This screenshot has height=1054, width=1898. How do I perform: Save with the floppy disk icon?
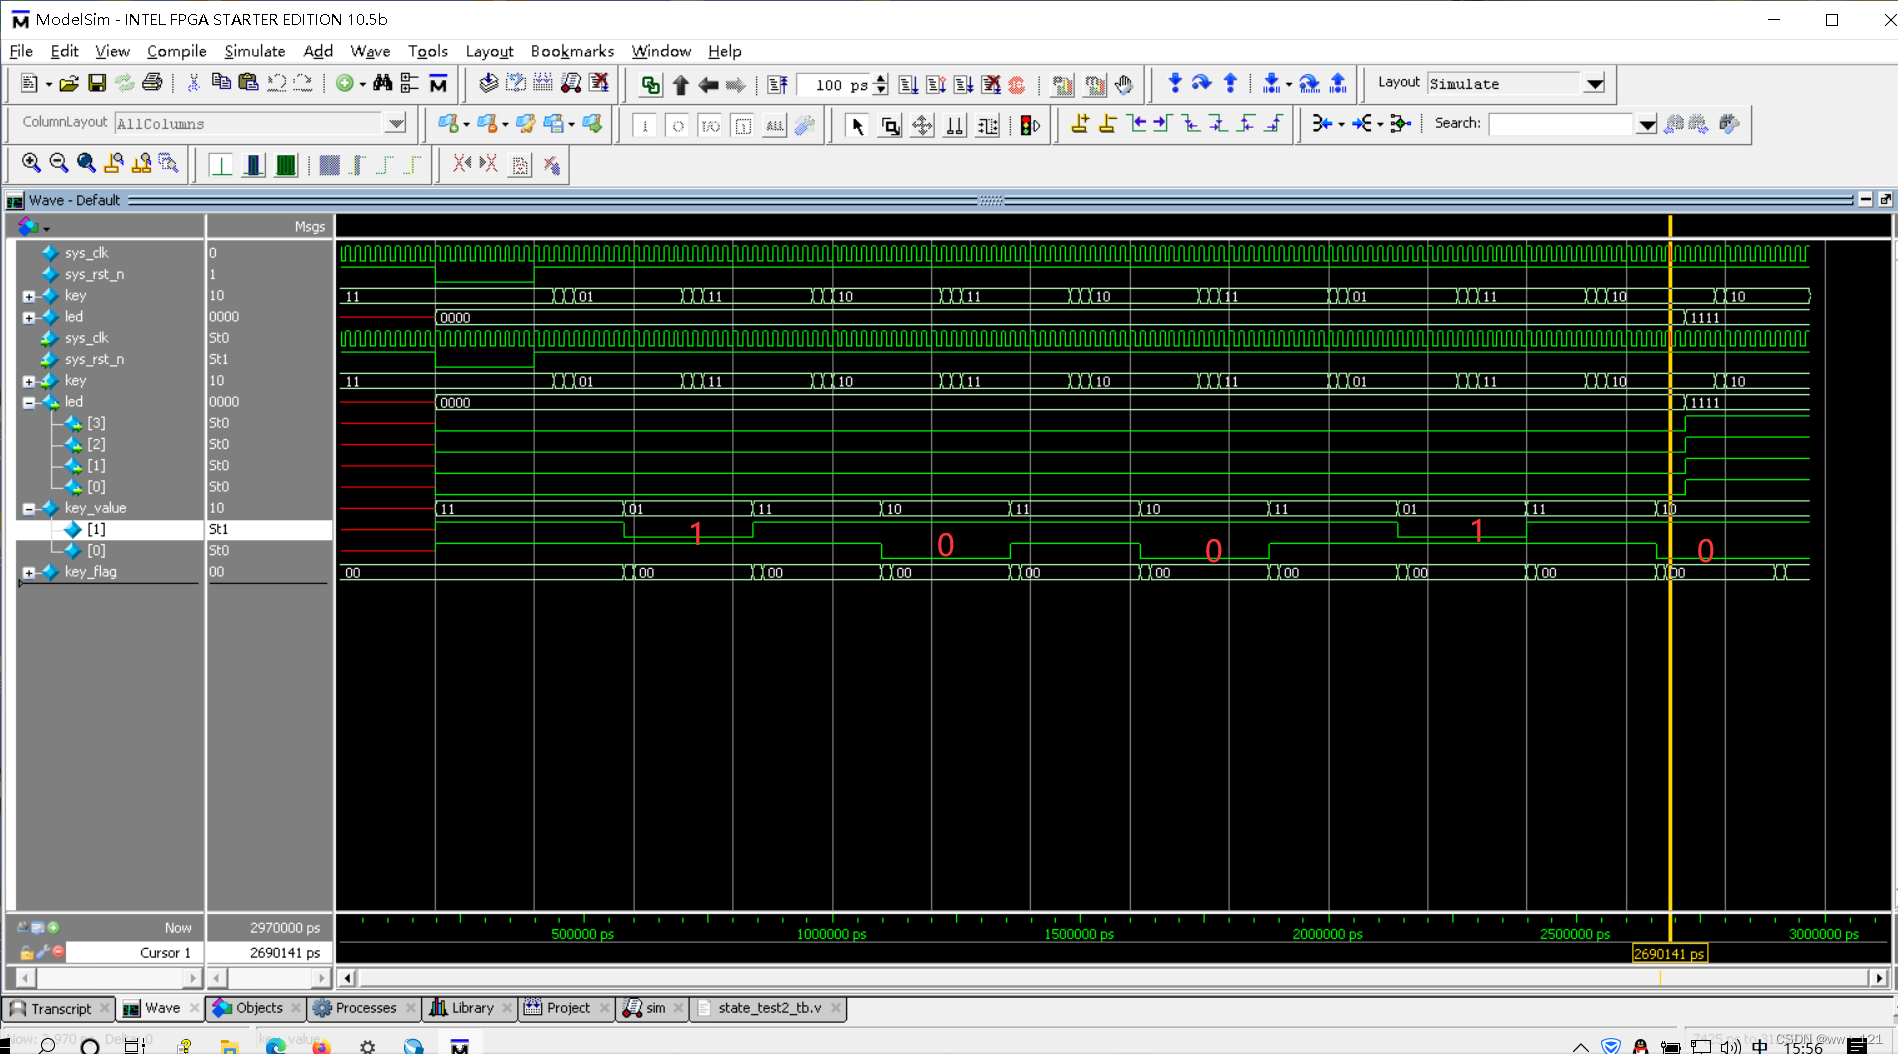point(97,84)
